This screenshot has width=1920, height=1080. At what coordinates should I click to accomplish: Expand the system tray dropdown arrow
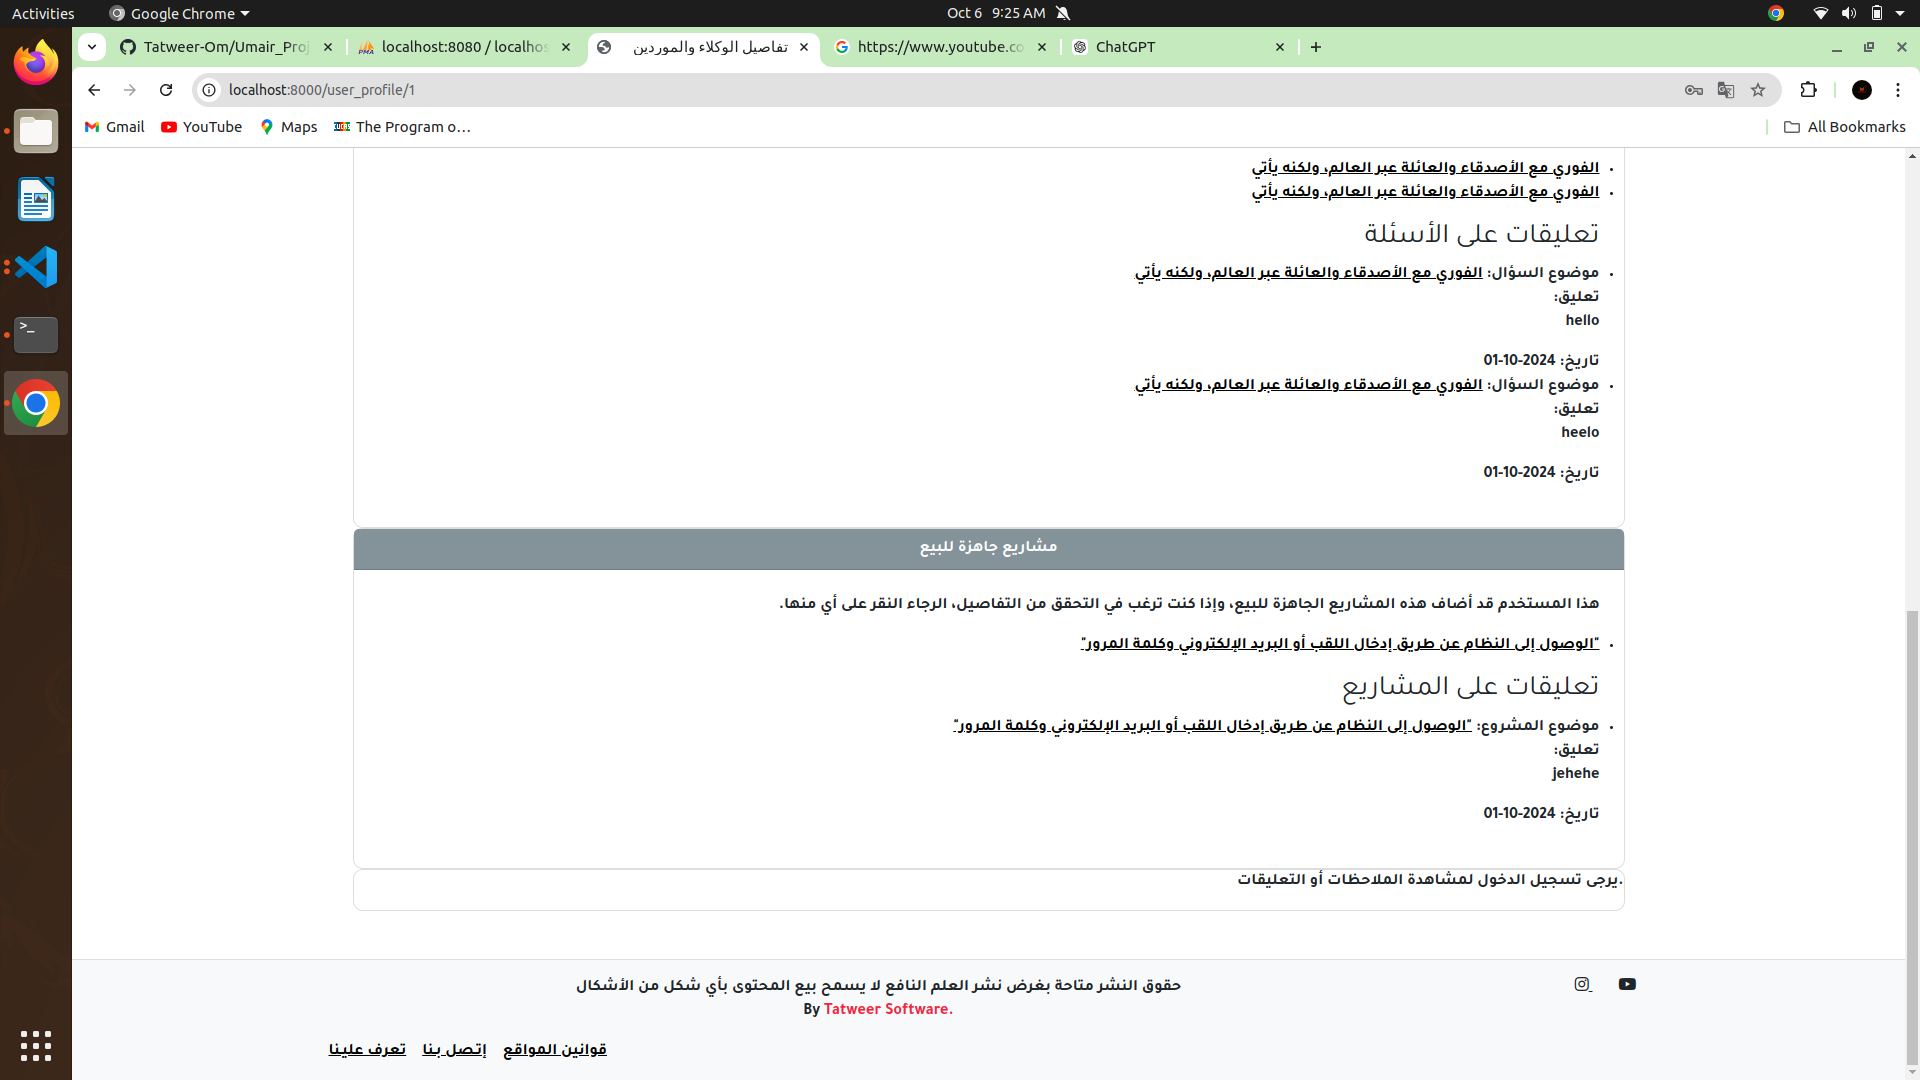(1898, 13)
